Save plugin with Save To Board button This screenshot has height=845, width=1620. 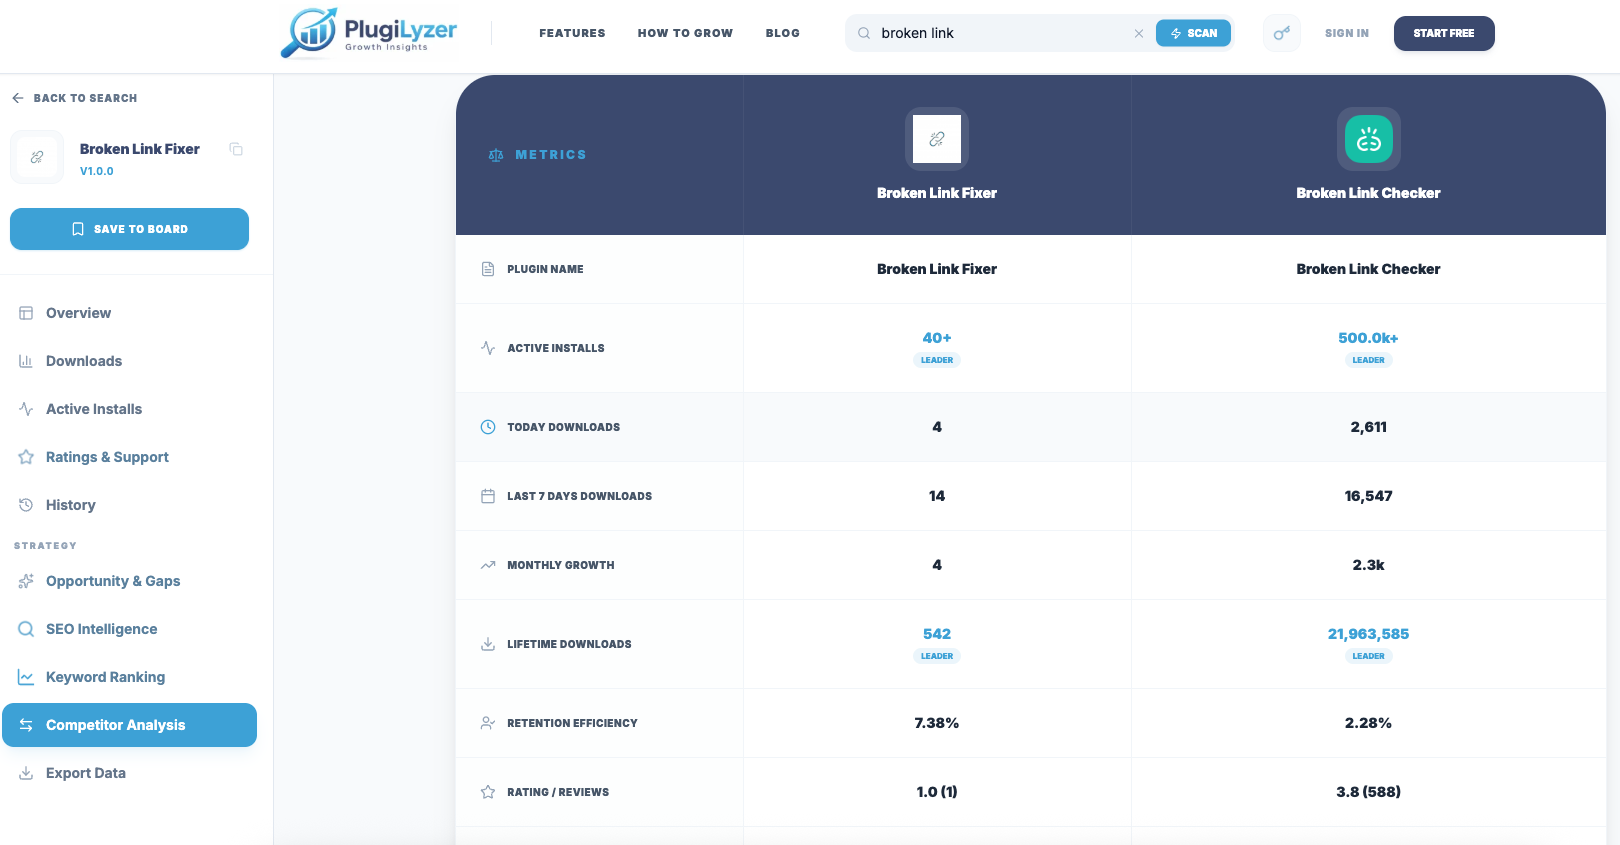[x=130, y=229]
